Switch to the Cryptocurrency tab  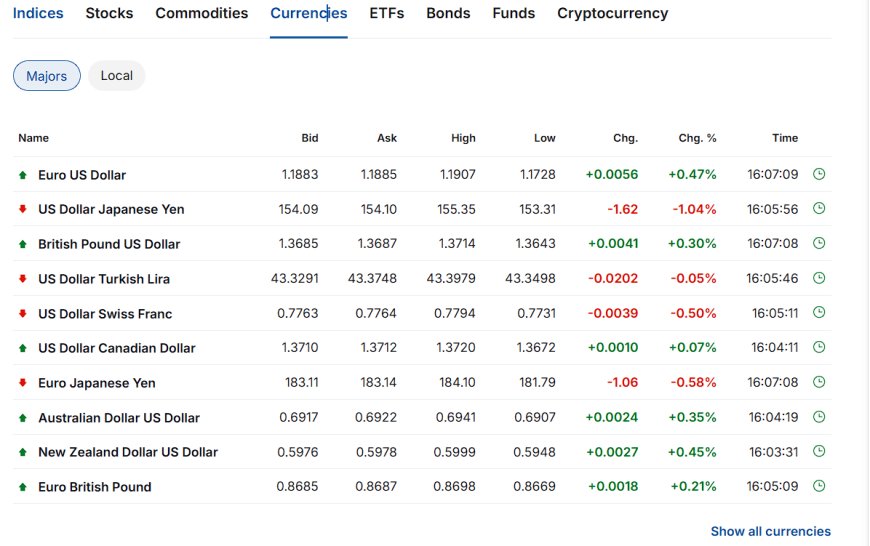[613, 13]
